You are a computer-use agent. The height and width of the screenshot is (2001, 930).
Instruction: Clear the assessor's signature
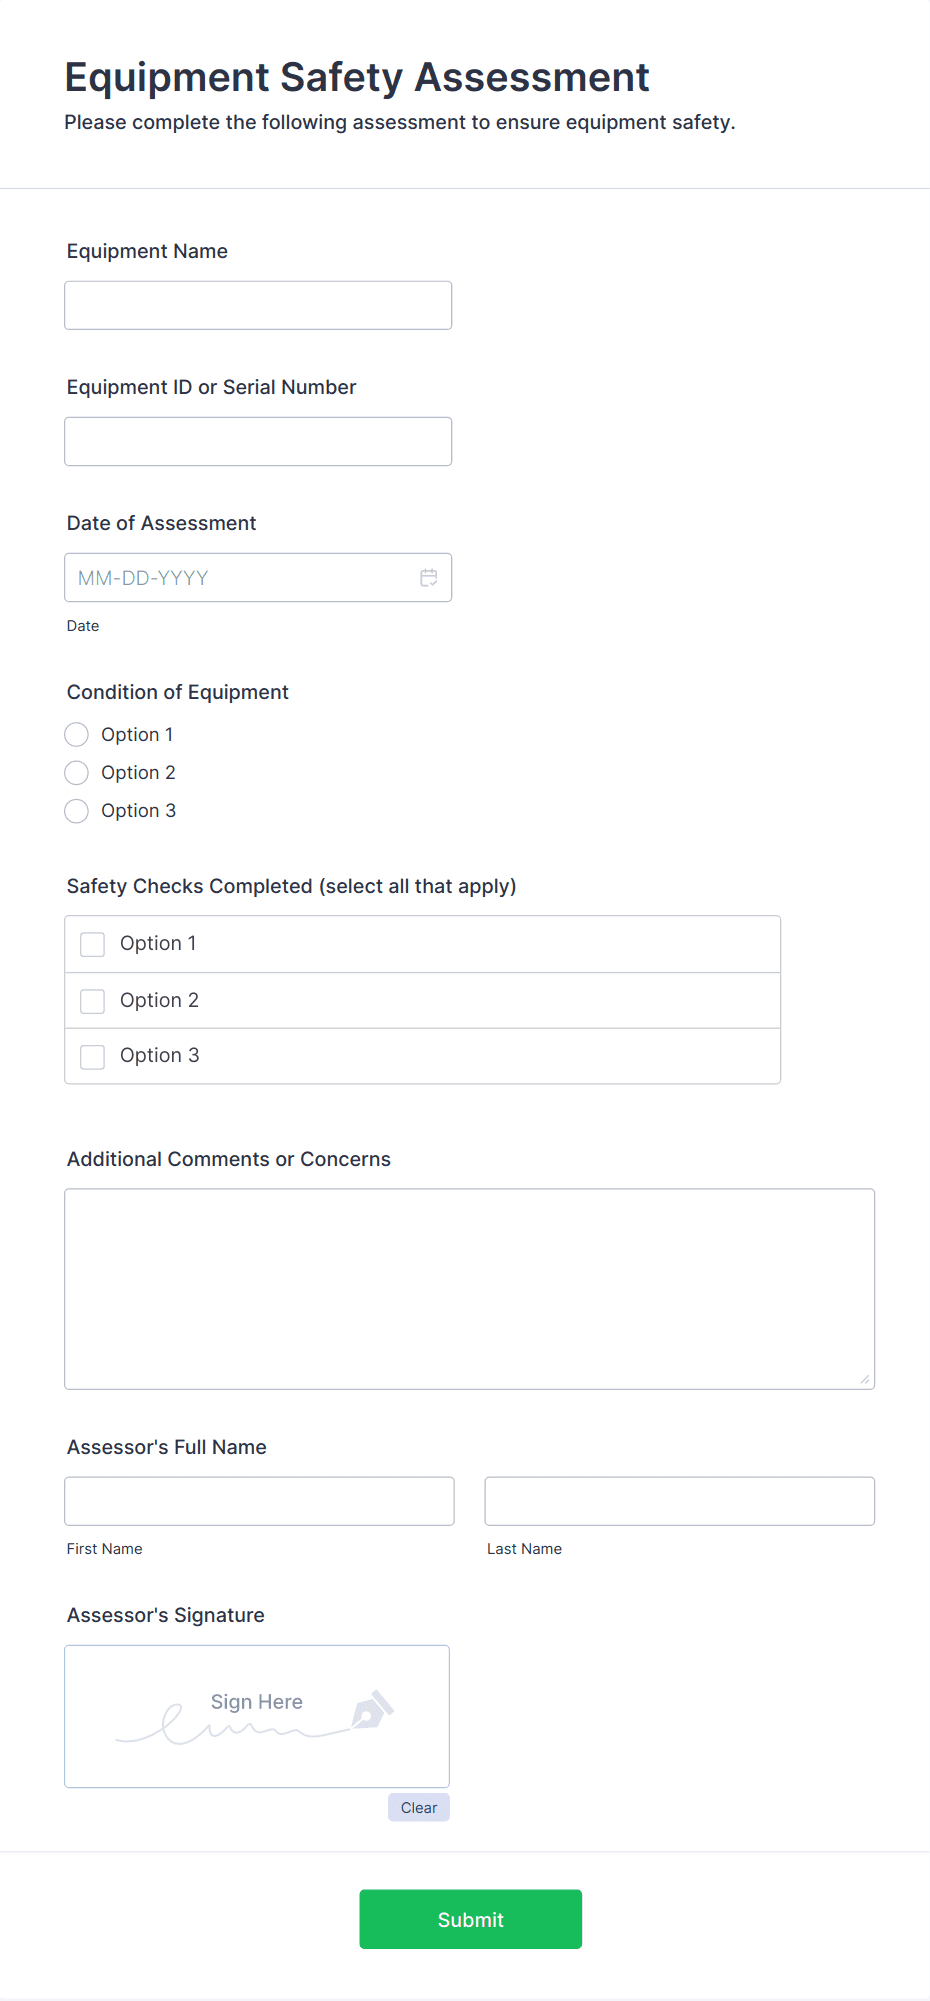(419, 1807)
